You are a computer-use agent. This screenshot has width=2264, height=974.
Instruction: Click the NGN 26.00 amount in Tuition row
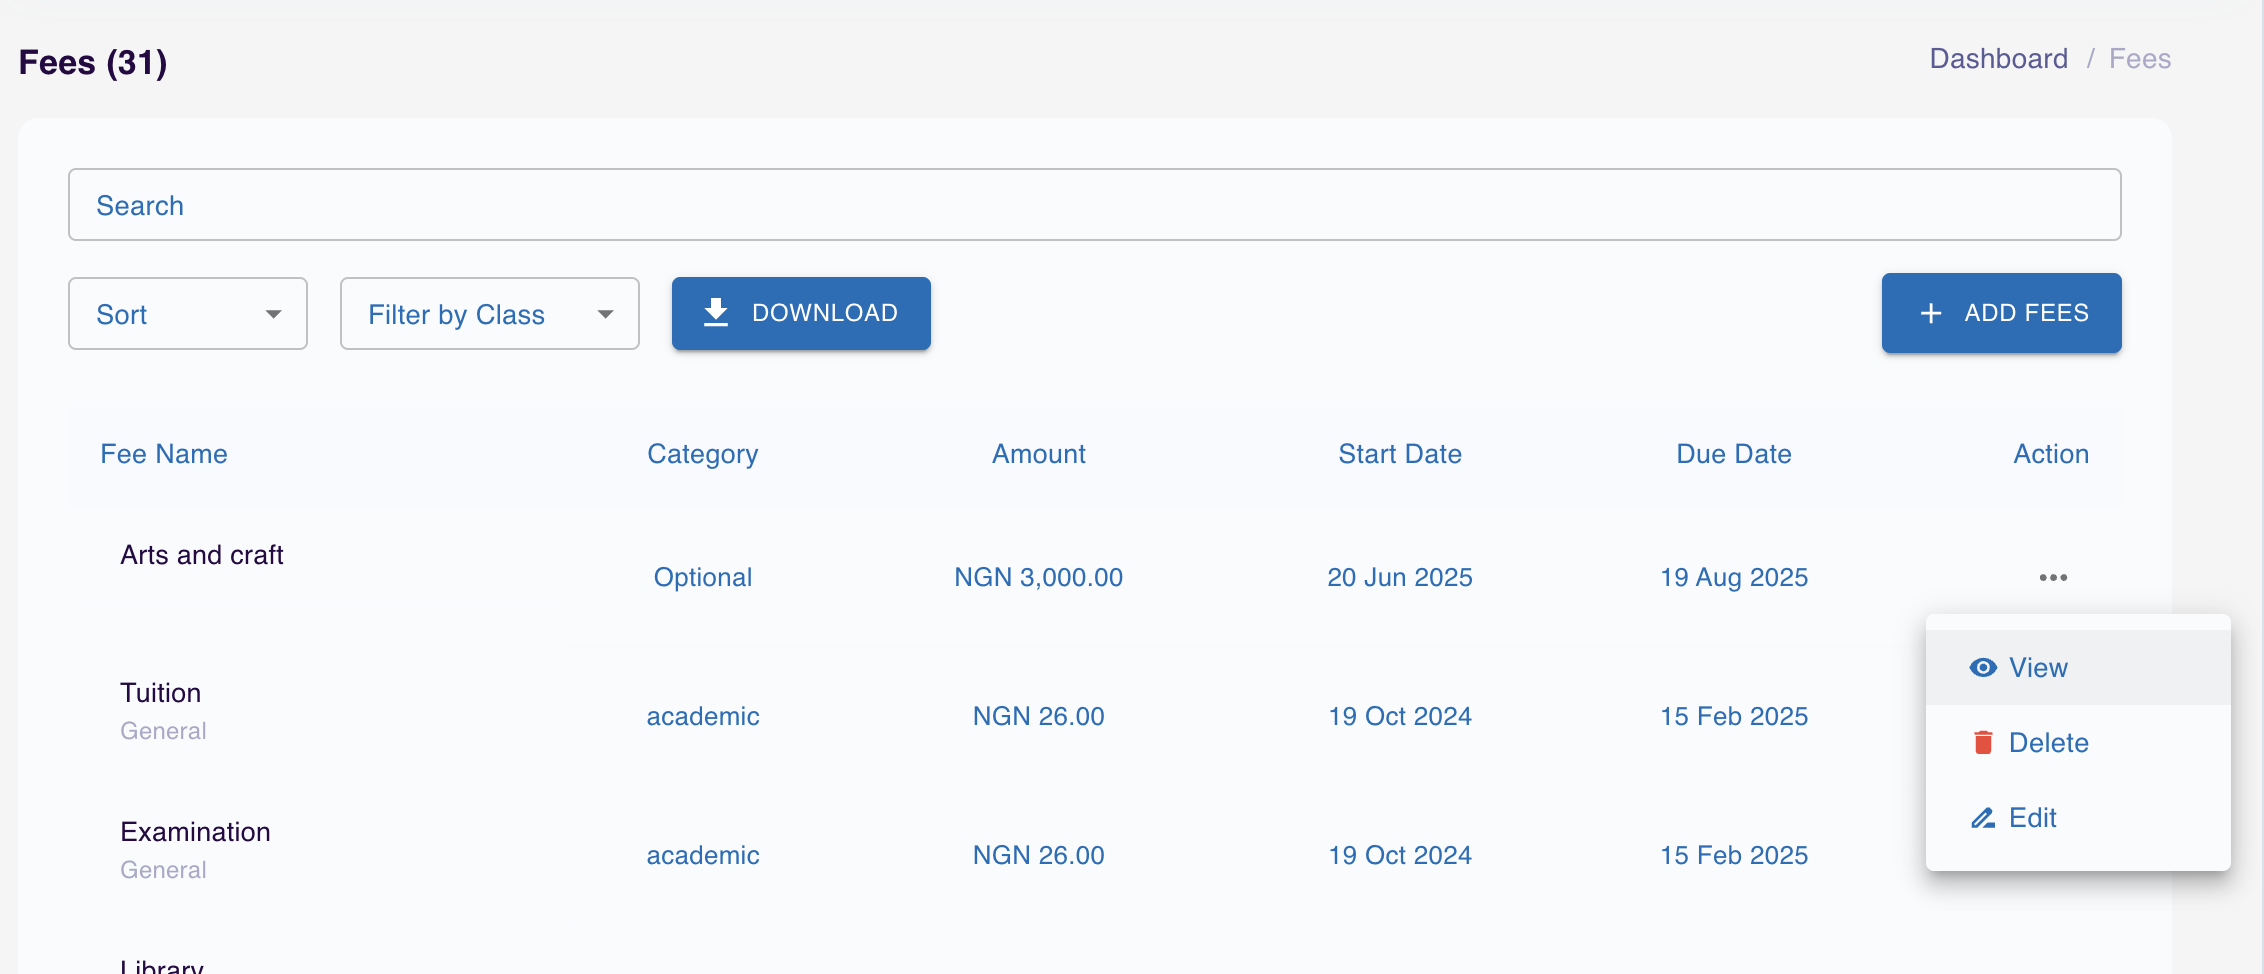coord(1038,717)
